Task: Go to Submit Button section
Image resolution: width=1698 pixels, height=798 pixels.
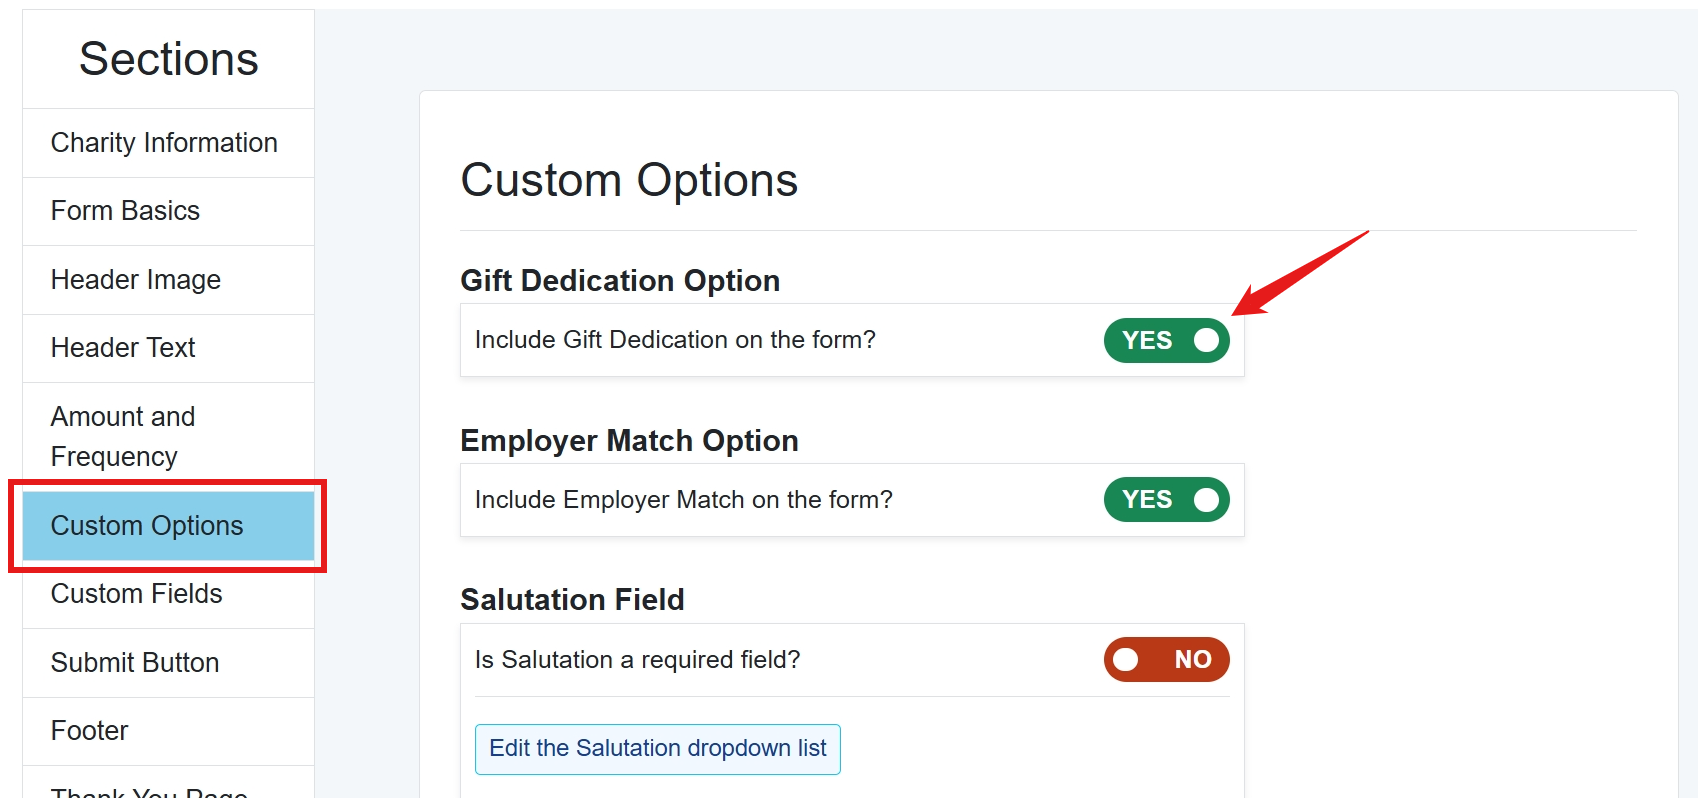Action: (x=134, y=663)
